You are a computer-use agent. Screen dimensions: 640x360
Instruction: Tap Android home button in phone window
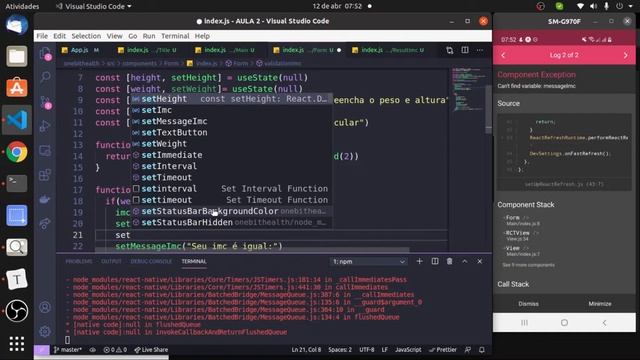[x=564, y=323]
